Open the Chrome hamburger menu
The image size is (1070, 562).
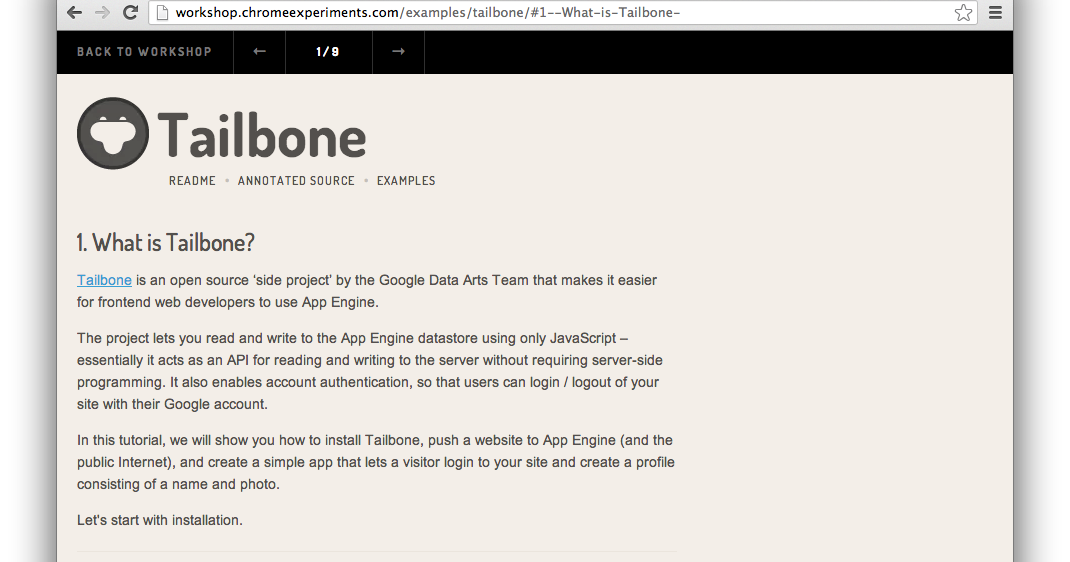coord(996,12)
